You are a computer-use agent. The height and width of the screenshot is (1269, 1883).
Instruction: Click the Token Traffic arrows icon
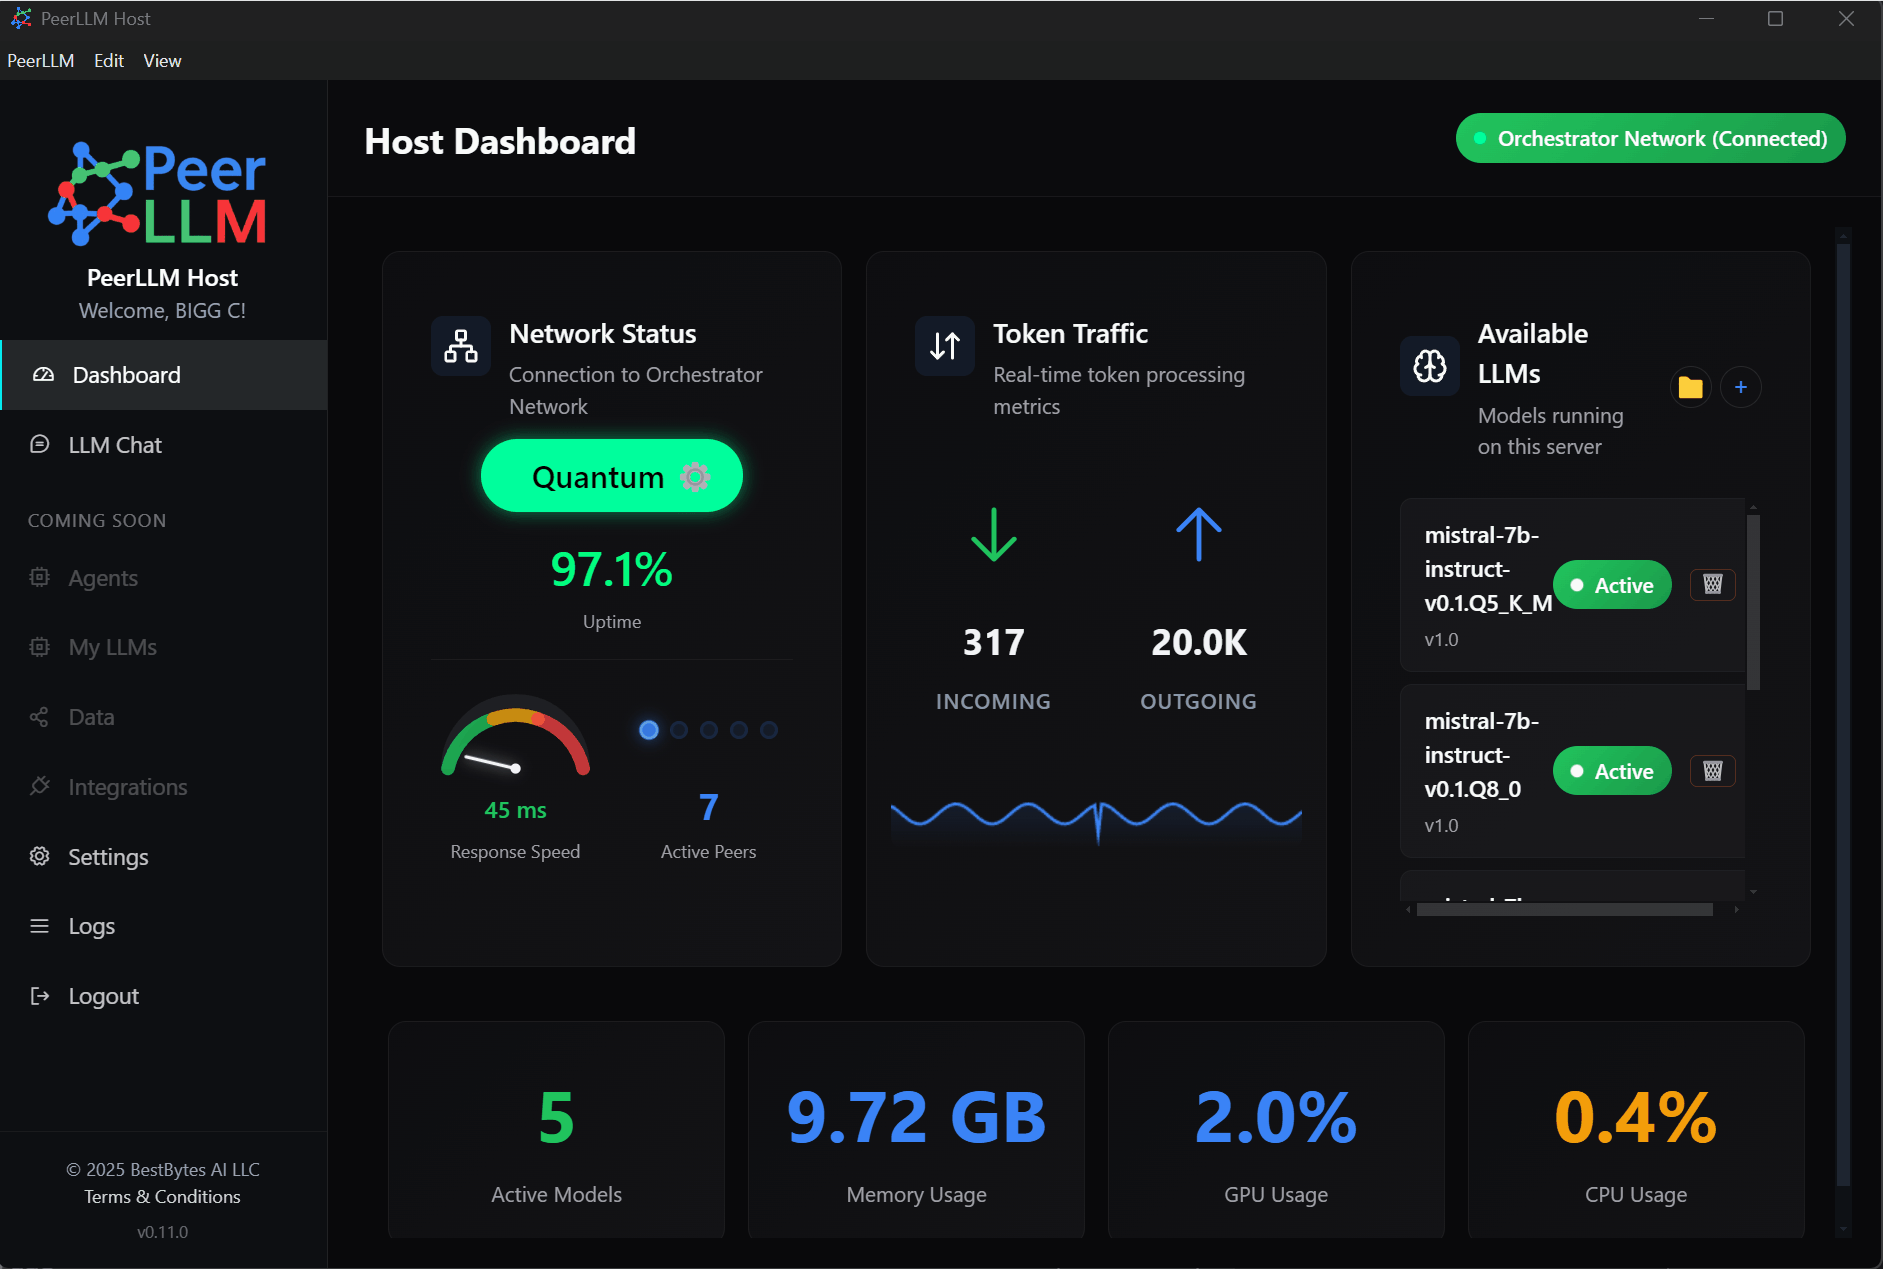tap(945, 346)
